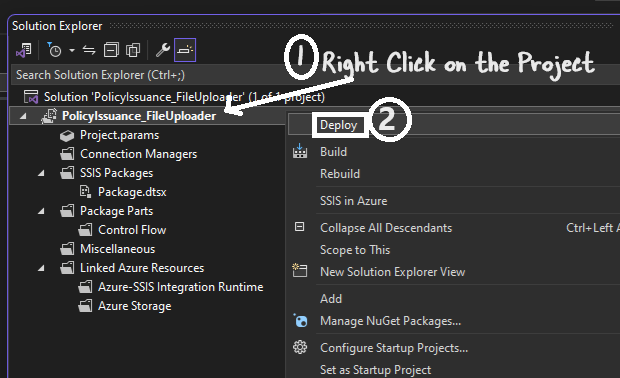Image resolution: width=620 pixels, height=378 pixels.
Task: Click the New Solution Explorer View icon
Action: (300, 270)
